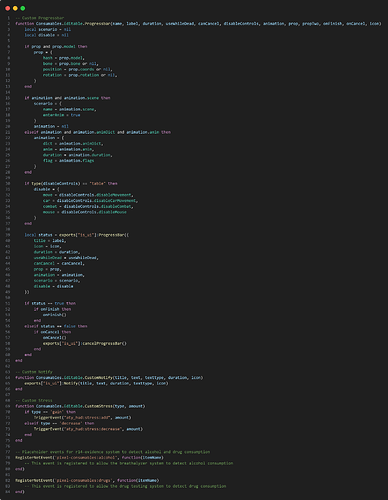
Task: Click the 'useWhileDead = useWhileDead,' line
Action: point(66,258)
